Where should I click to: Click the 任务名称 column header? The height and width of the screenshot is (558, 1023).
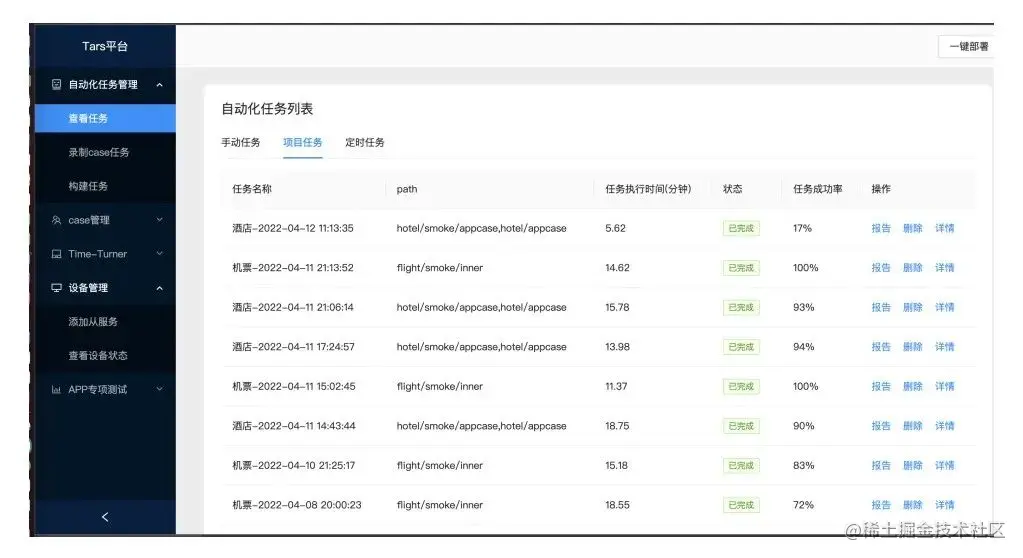tap(252, 189)
